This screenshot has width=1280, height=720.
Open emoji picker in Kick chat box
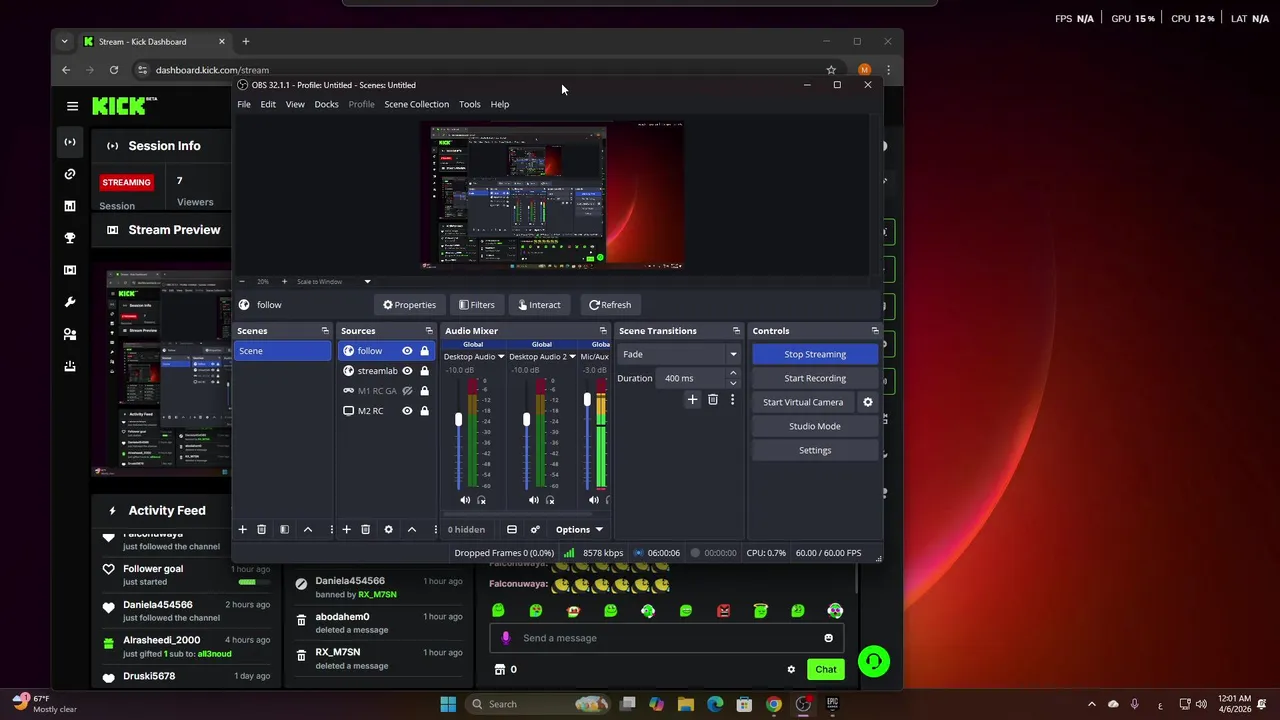[828, 638]
